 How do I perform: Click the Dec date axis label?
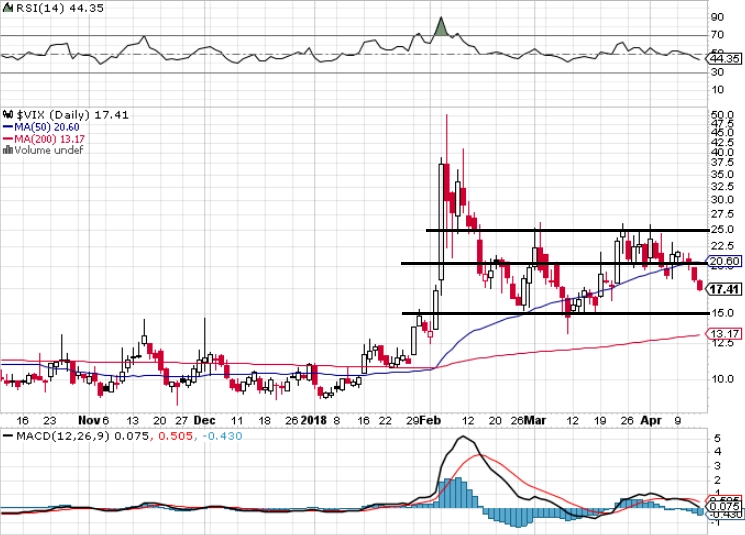[205, 420]
